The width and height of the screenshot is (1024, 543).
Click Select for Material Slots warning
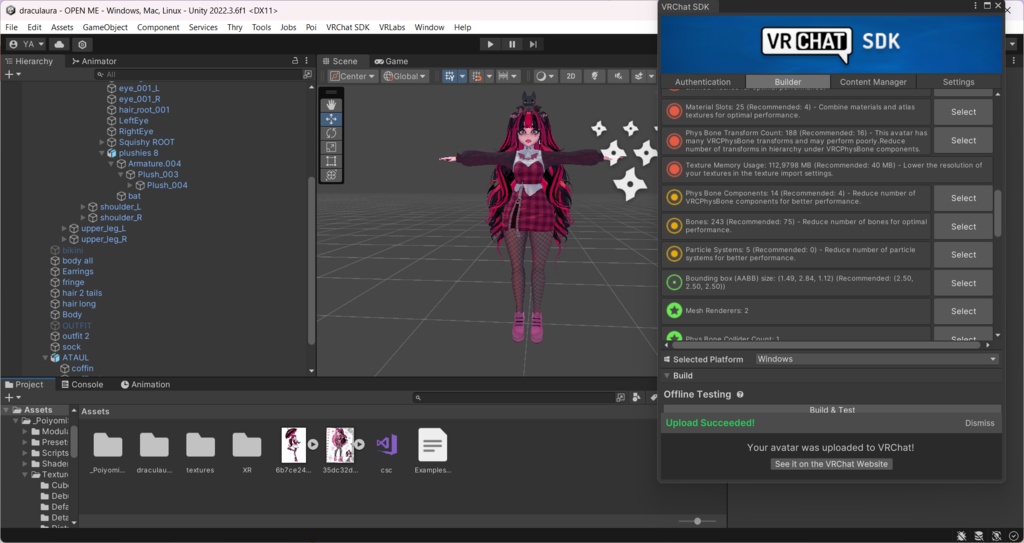(x=963, y=112)
